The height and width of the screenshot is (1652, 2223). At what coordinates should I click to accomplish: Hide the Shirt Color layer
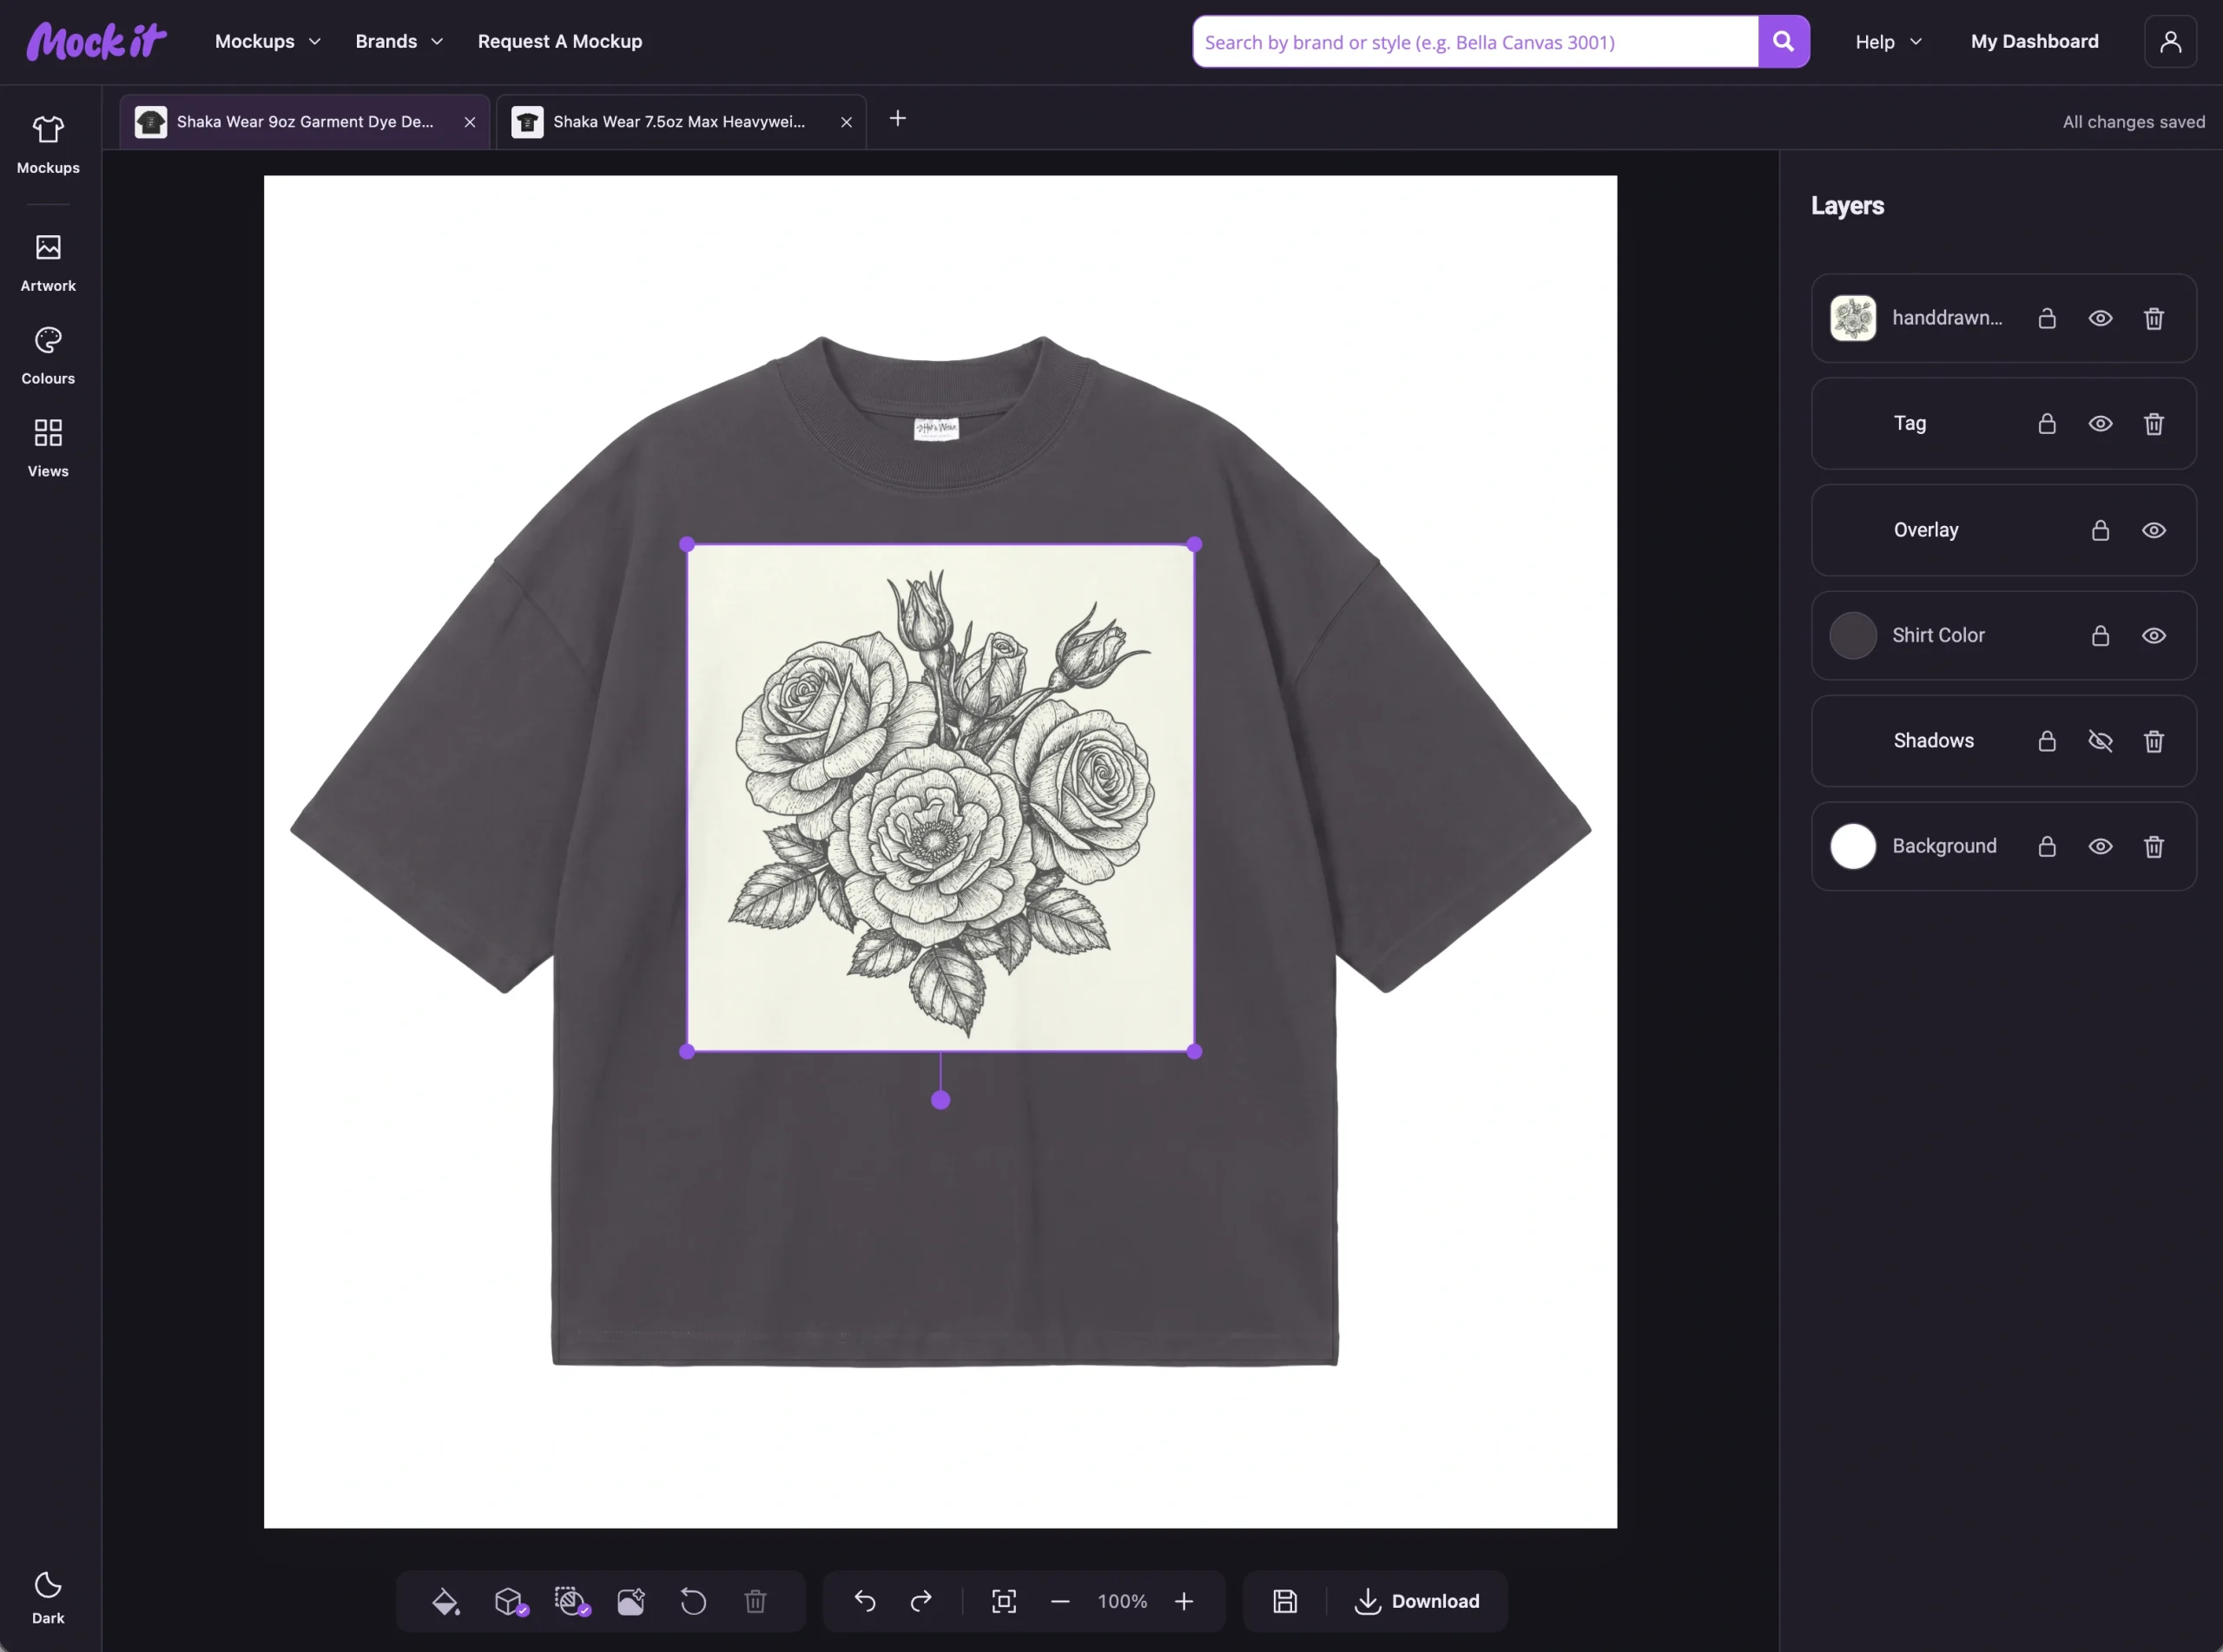tap(2154, 635)
